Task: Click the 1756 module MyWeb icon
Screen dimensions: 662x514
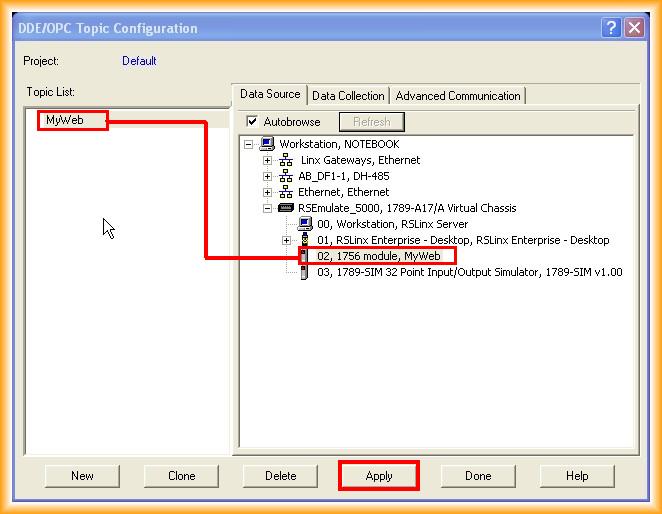Action: [305, 256]
